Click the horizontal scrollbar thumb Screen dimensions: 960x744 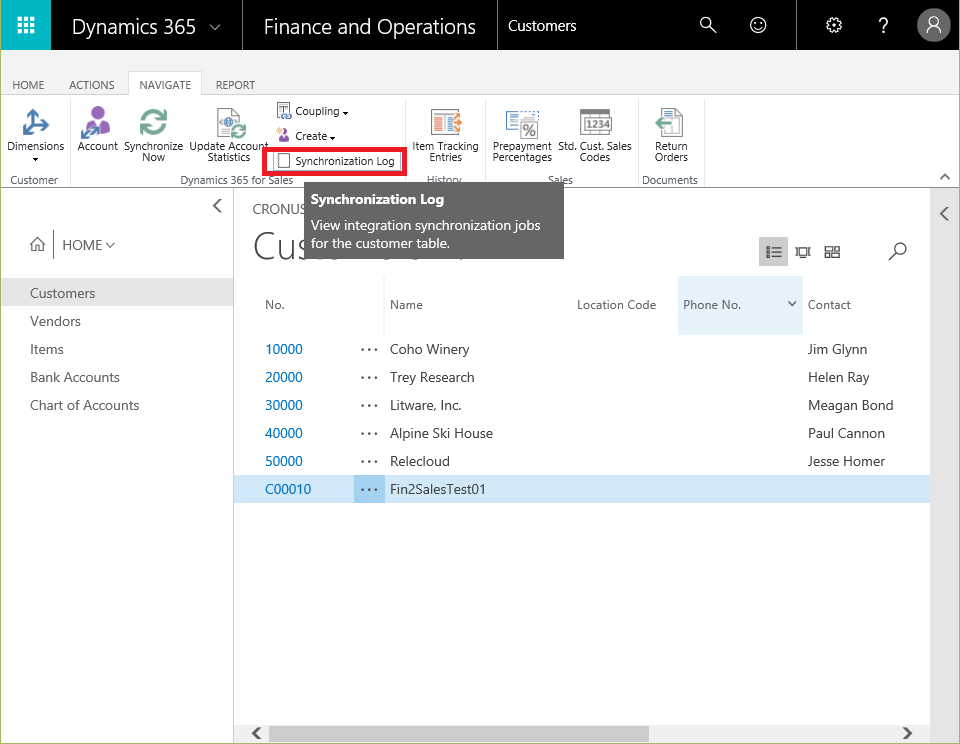tap(459, 734)
